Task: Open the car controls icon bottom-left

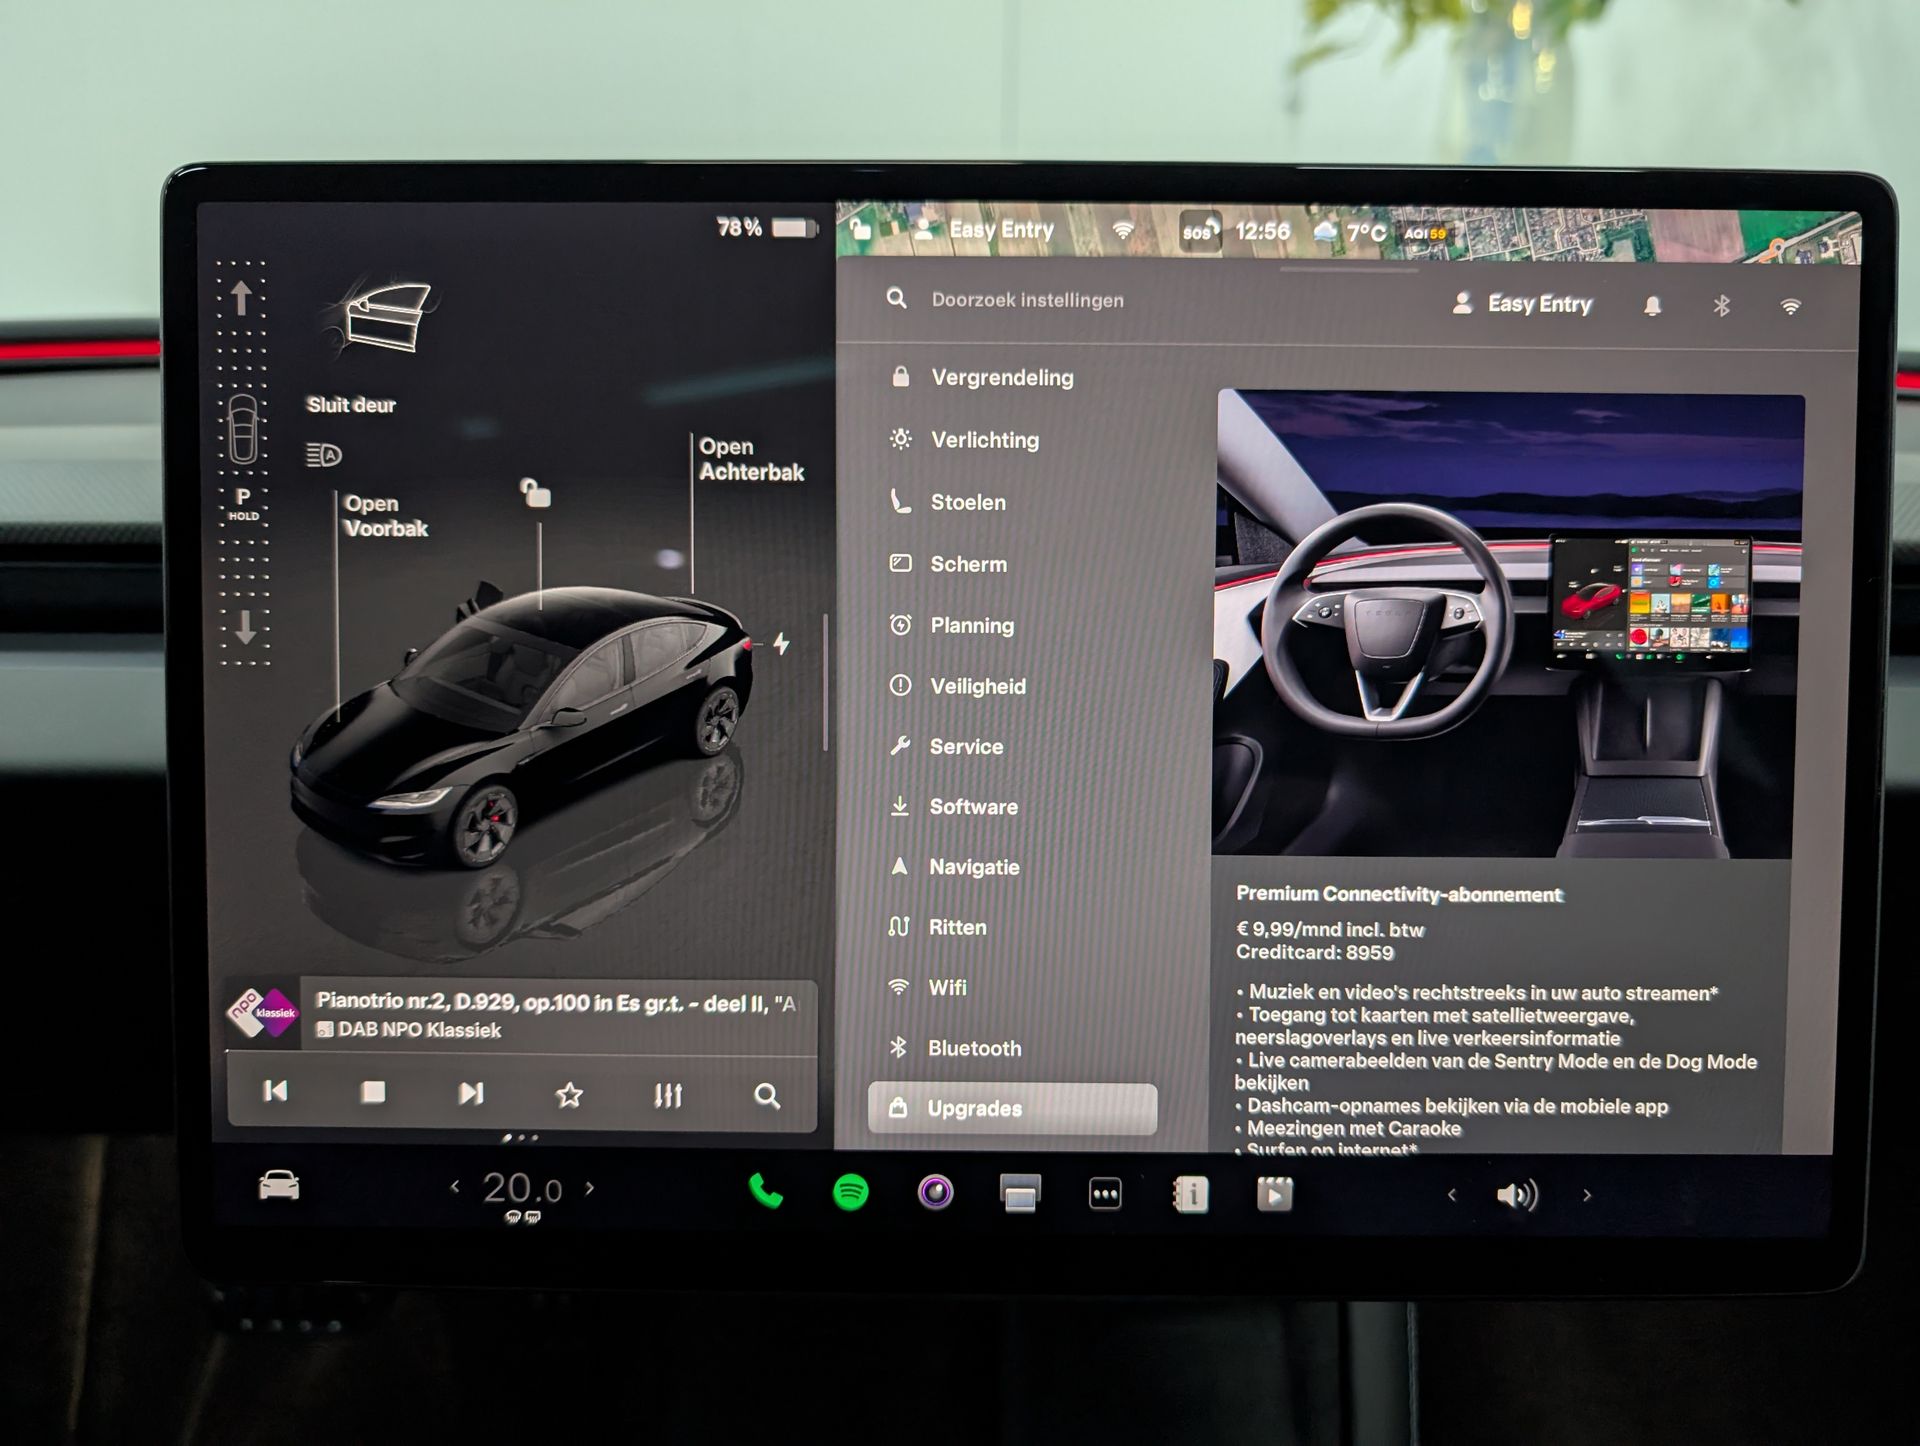Action: [x=279, y=1186]
